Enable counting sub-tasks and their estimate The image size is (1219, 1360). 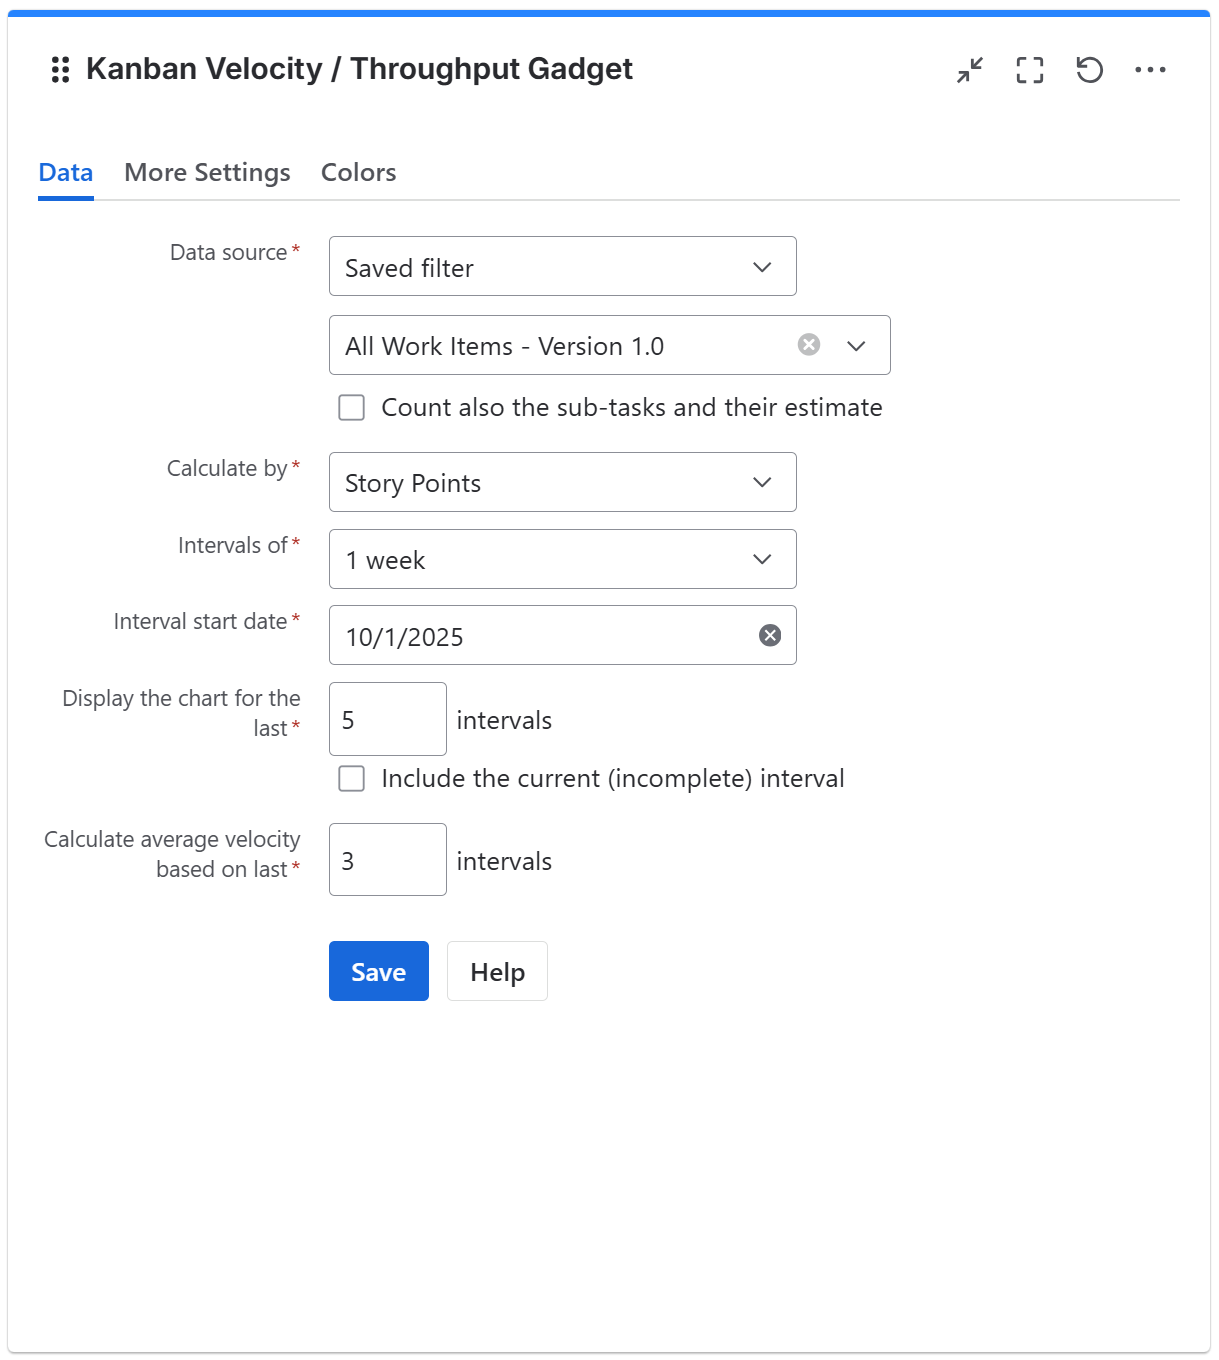click(x=351, y=408)
